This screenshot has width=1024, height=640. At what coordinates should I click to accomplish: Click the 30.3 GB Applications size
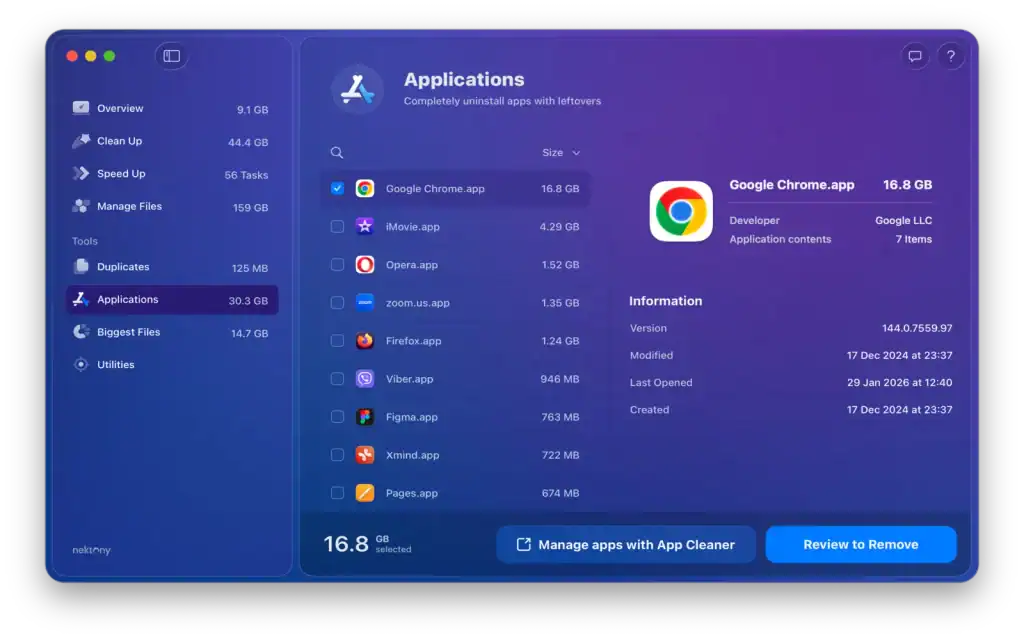pos(248,300)
